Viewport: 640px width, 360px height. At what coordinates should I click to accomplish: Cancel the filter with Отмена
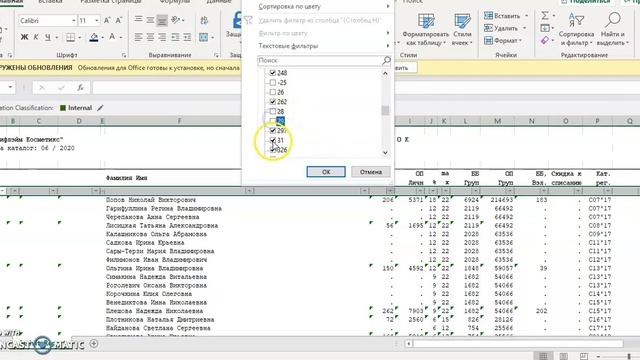coord(371,172)
